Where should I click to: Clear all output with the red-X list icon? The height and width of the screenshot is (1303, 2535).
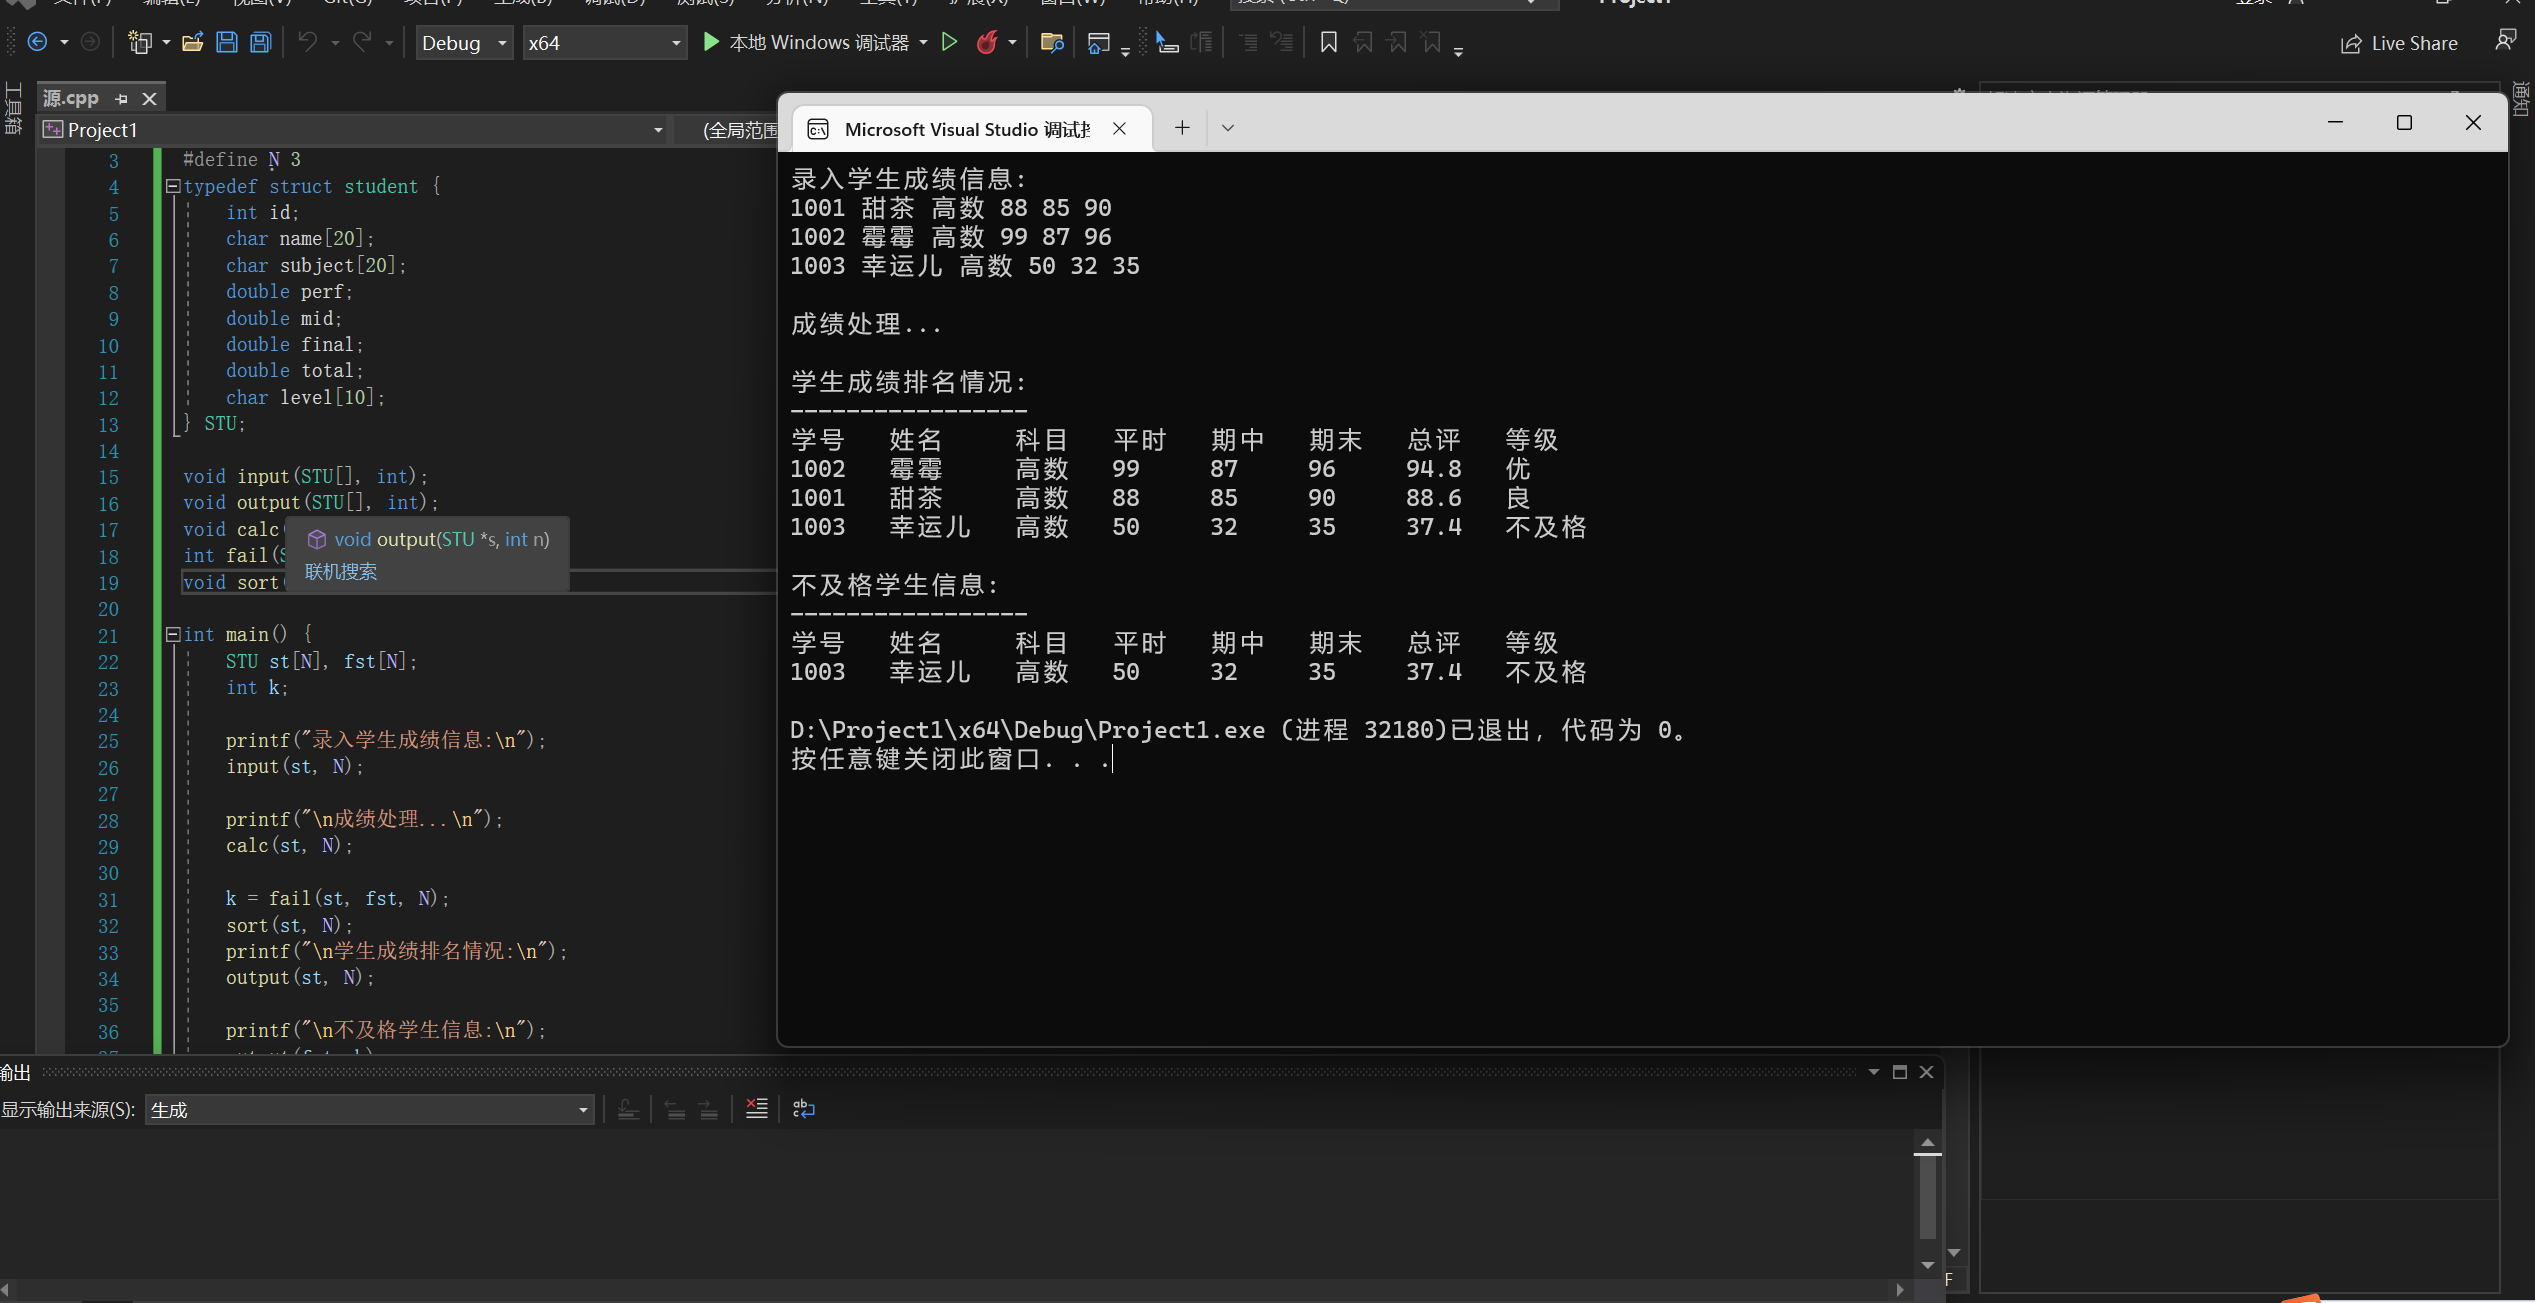757,1109
